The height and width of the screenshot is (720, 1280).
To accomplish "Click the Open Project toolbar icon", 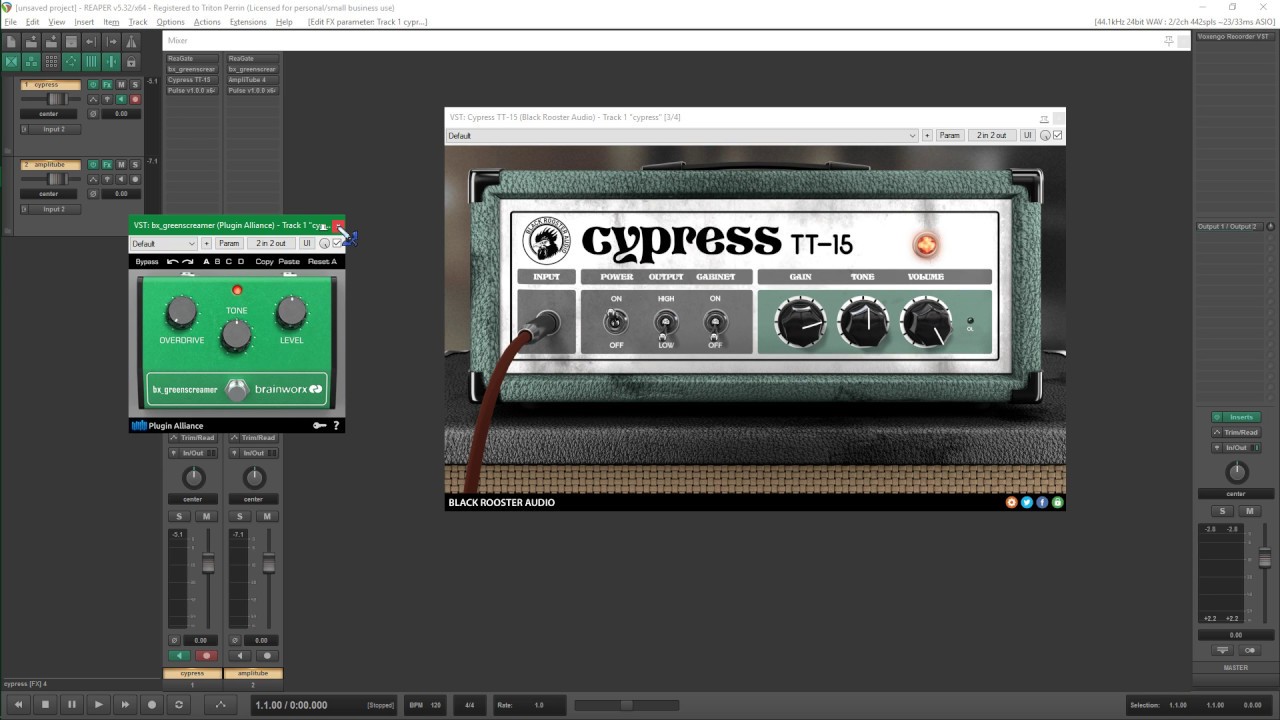I will pos(31,42).
